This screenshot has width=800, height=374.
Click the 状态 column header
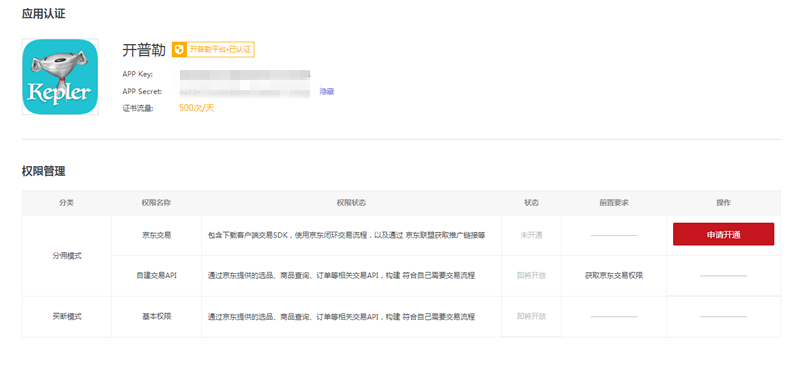tap(531, 203)
